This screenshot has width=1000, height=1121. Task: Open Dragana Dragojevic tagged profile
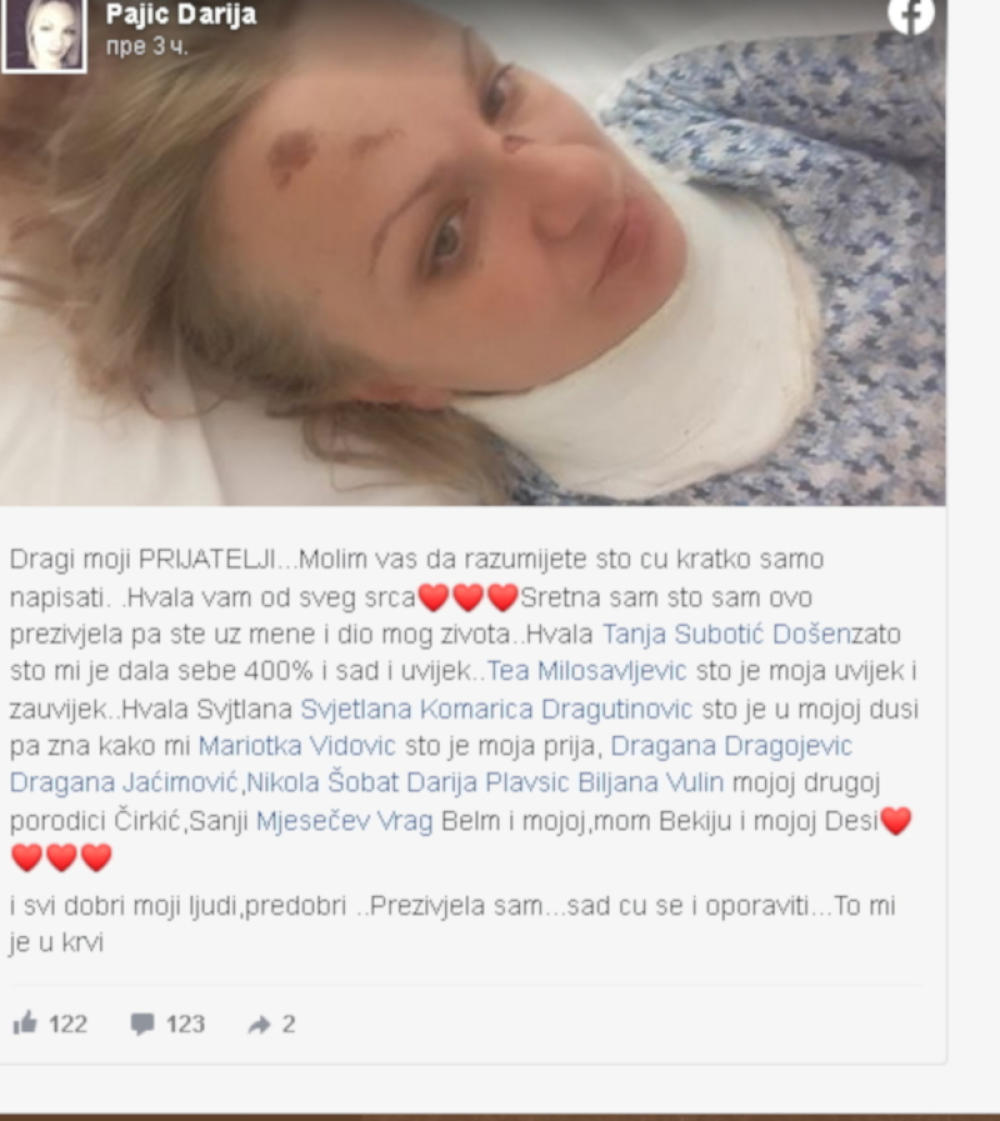[731, 746]
